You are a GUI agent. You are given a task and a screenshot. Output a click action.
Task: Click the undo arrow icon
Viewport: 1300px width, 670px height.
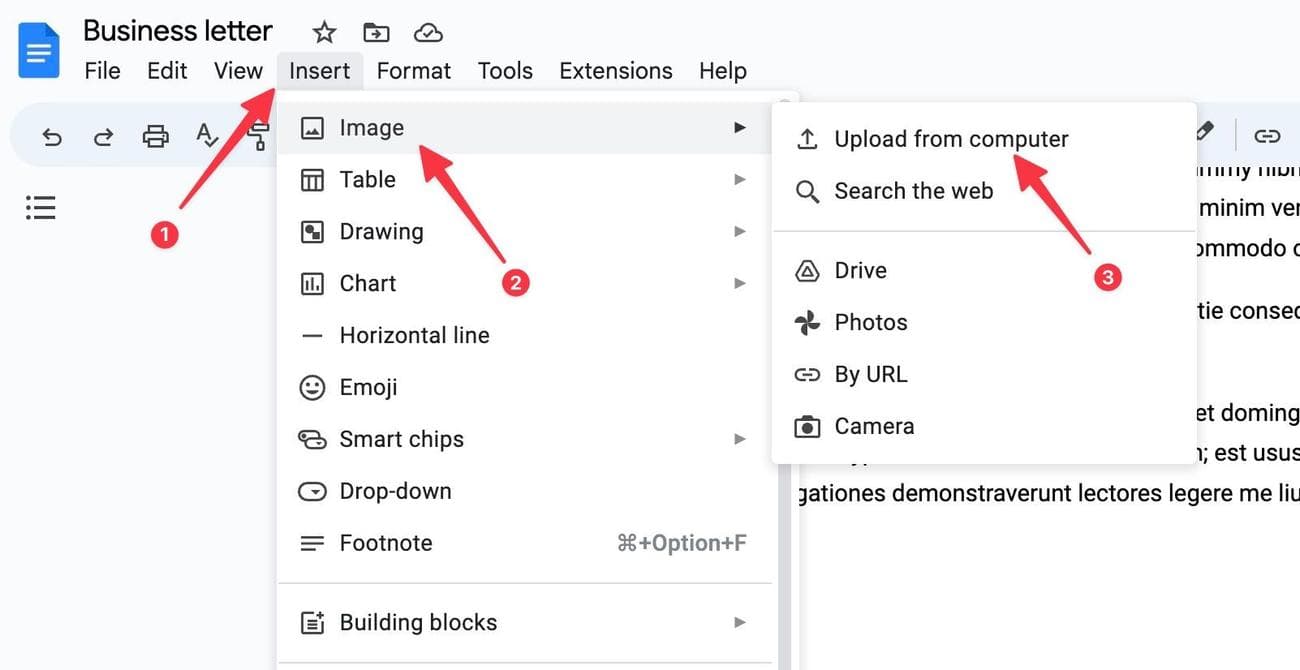[52, 137]
